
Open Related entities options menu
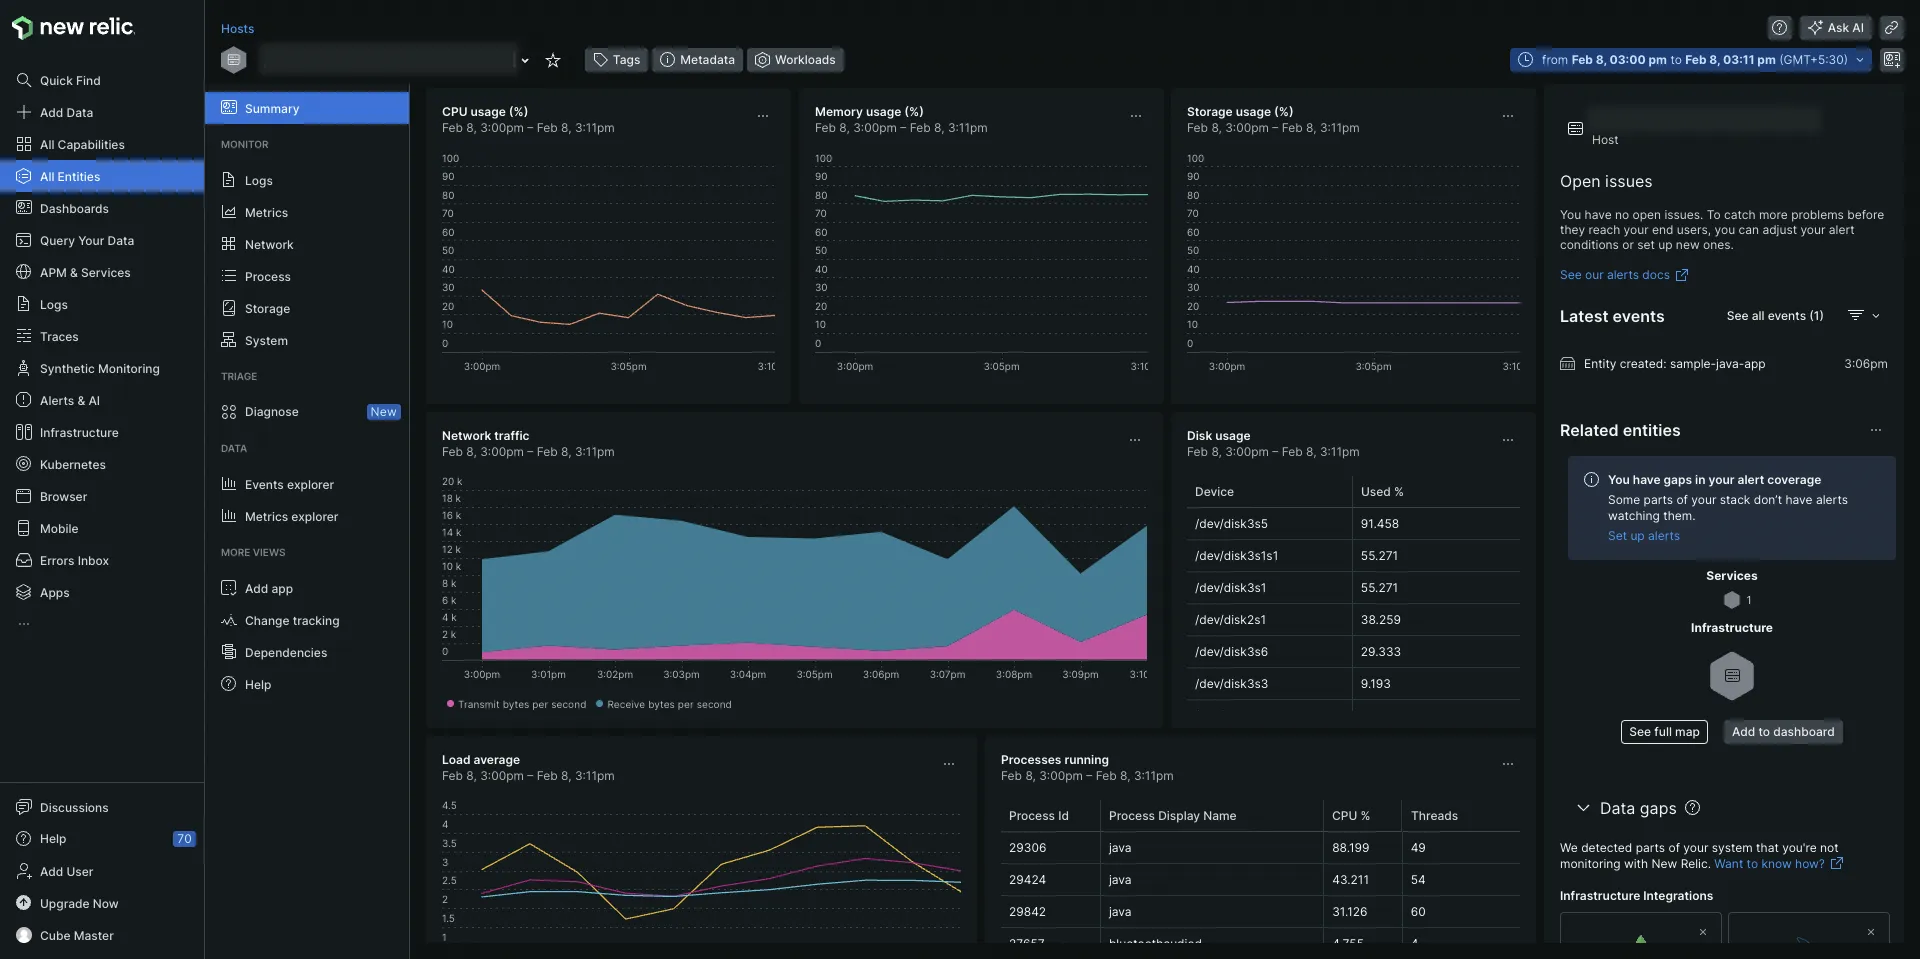point(1876,430)
